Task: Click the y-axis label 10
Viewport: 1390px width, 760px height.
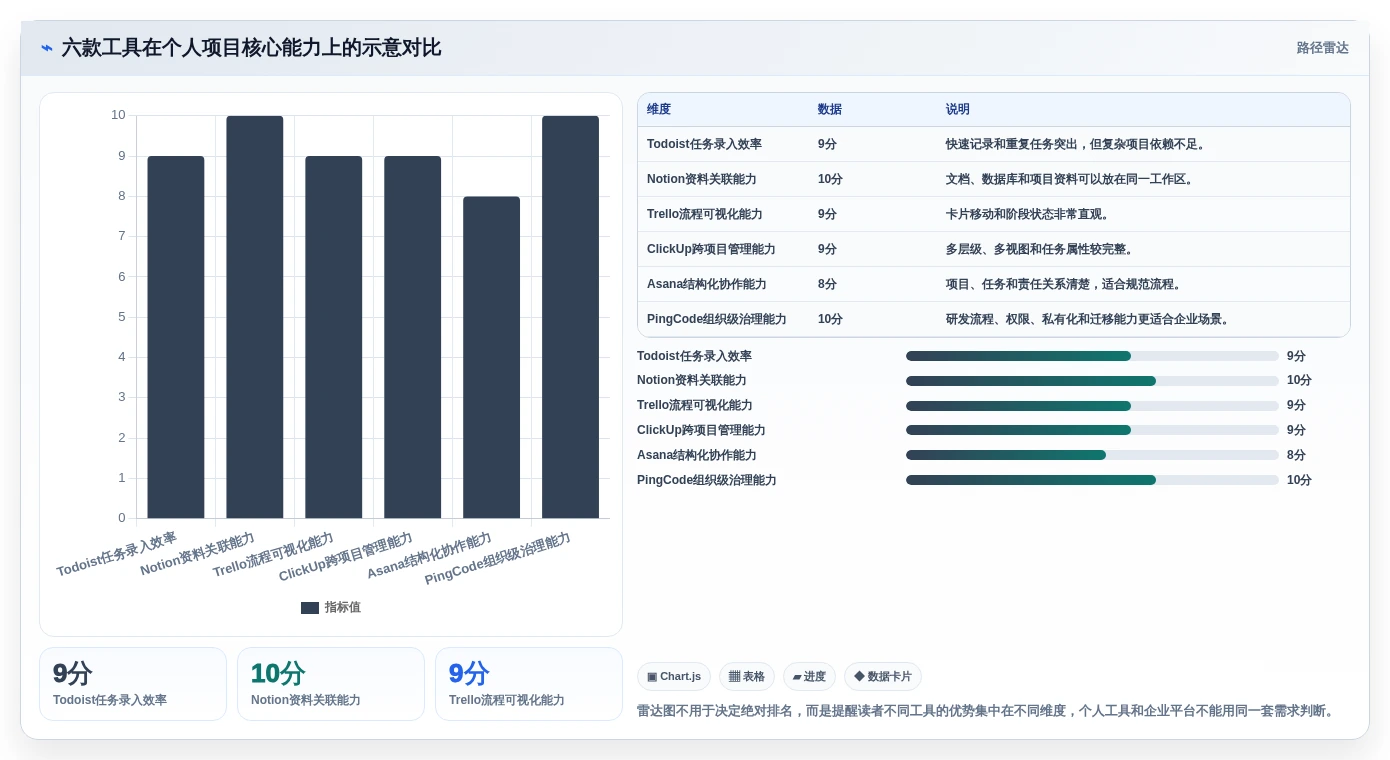Action: (x=118, y=115)
